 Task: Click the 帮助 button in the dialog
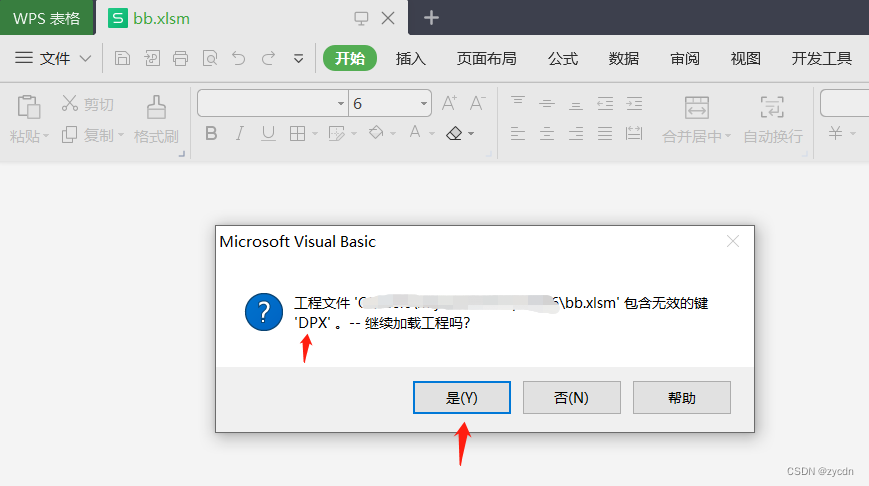[x=682, y=397]
